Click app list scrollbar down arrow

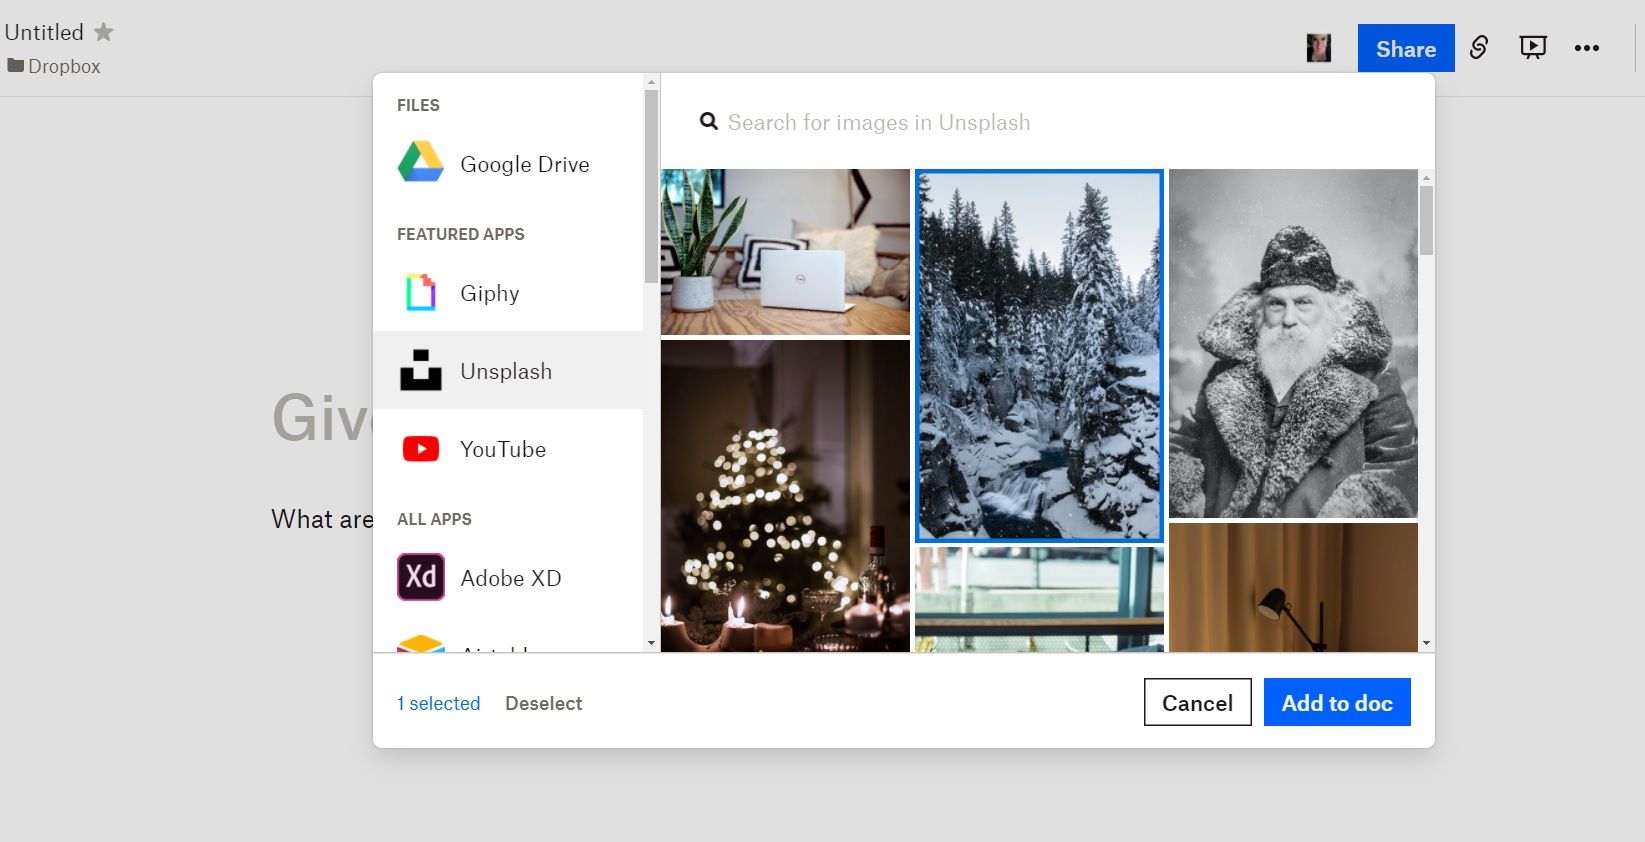pyautogui.click(x=651, y=643)
